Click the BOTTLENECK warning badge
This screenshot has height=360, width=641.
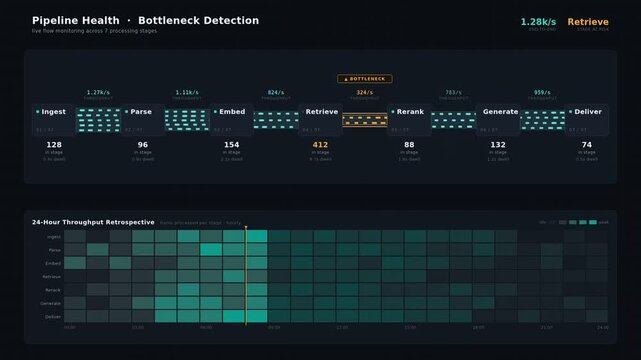(365, 79)
